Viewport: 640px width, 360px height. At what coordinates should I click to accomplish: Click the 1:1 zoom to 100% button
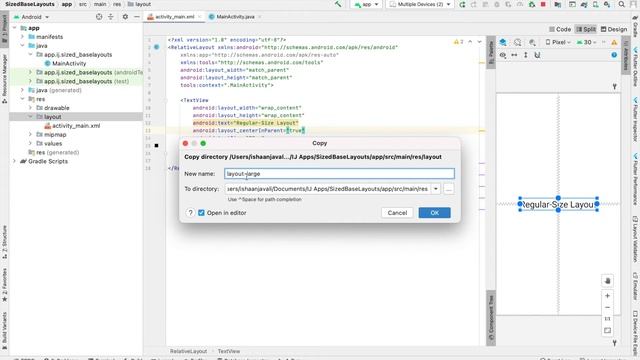pyautogui.click(x=607, y=319)
